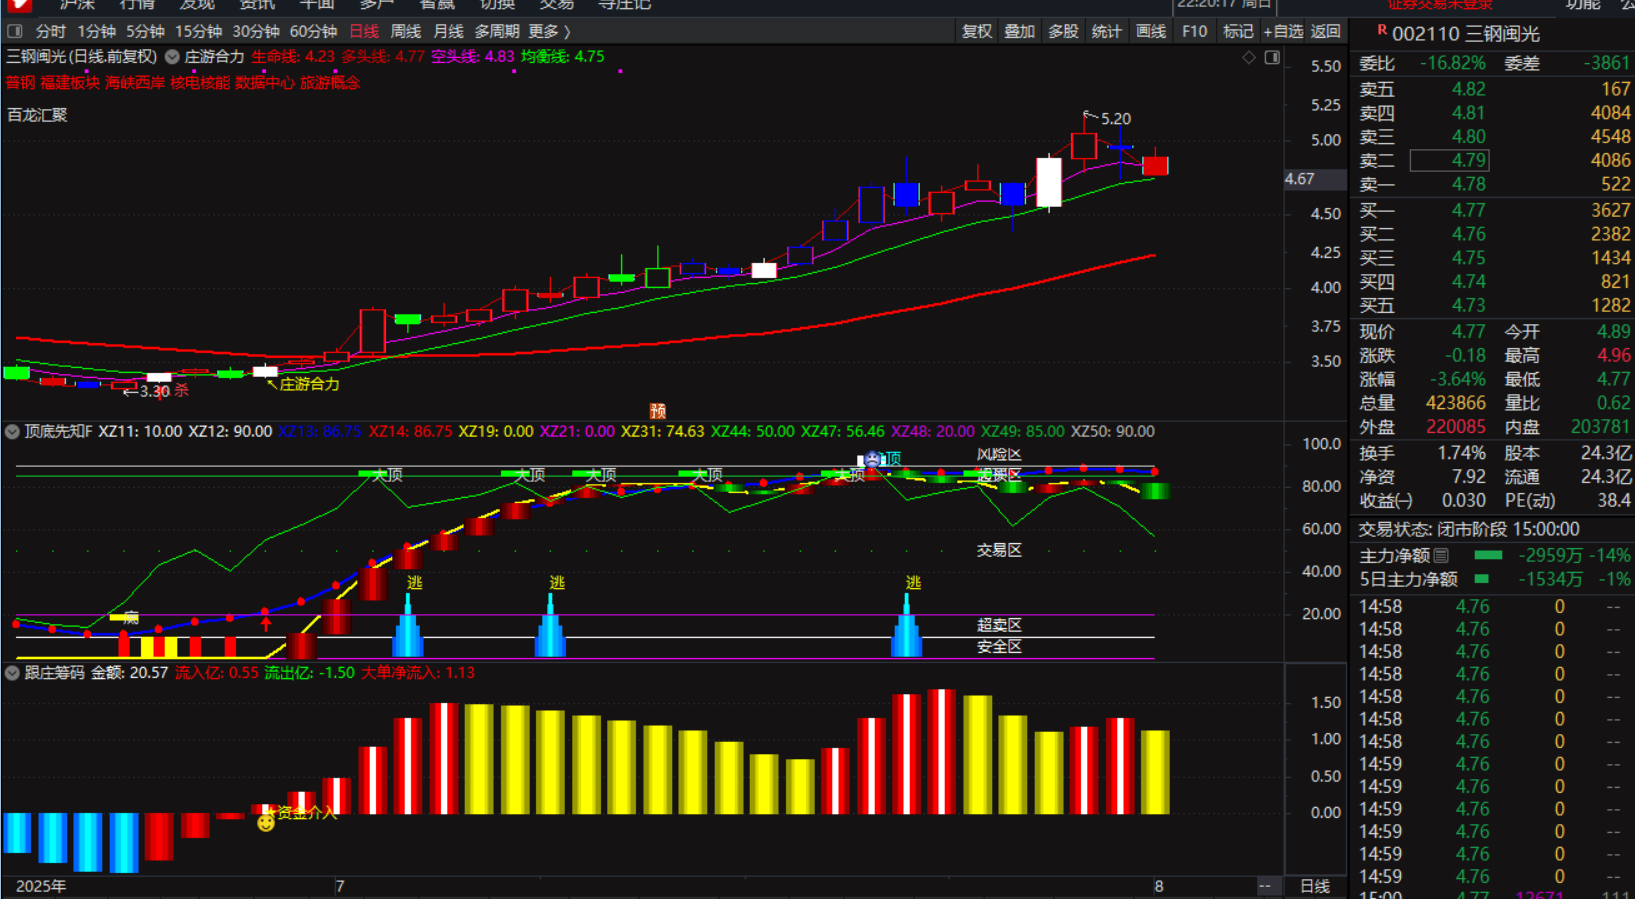Click the R badge beside stock code 002110

pyautogui.click(x=1381, y=31)
